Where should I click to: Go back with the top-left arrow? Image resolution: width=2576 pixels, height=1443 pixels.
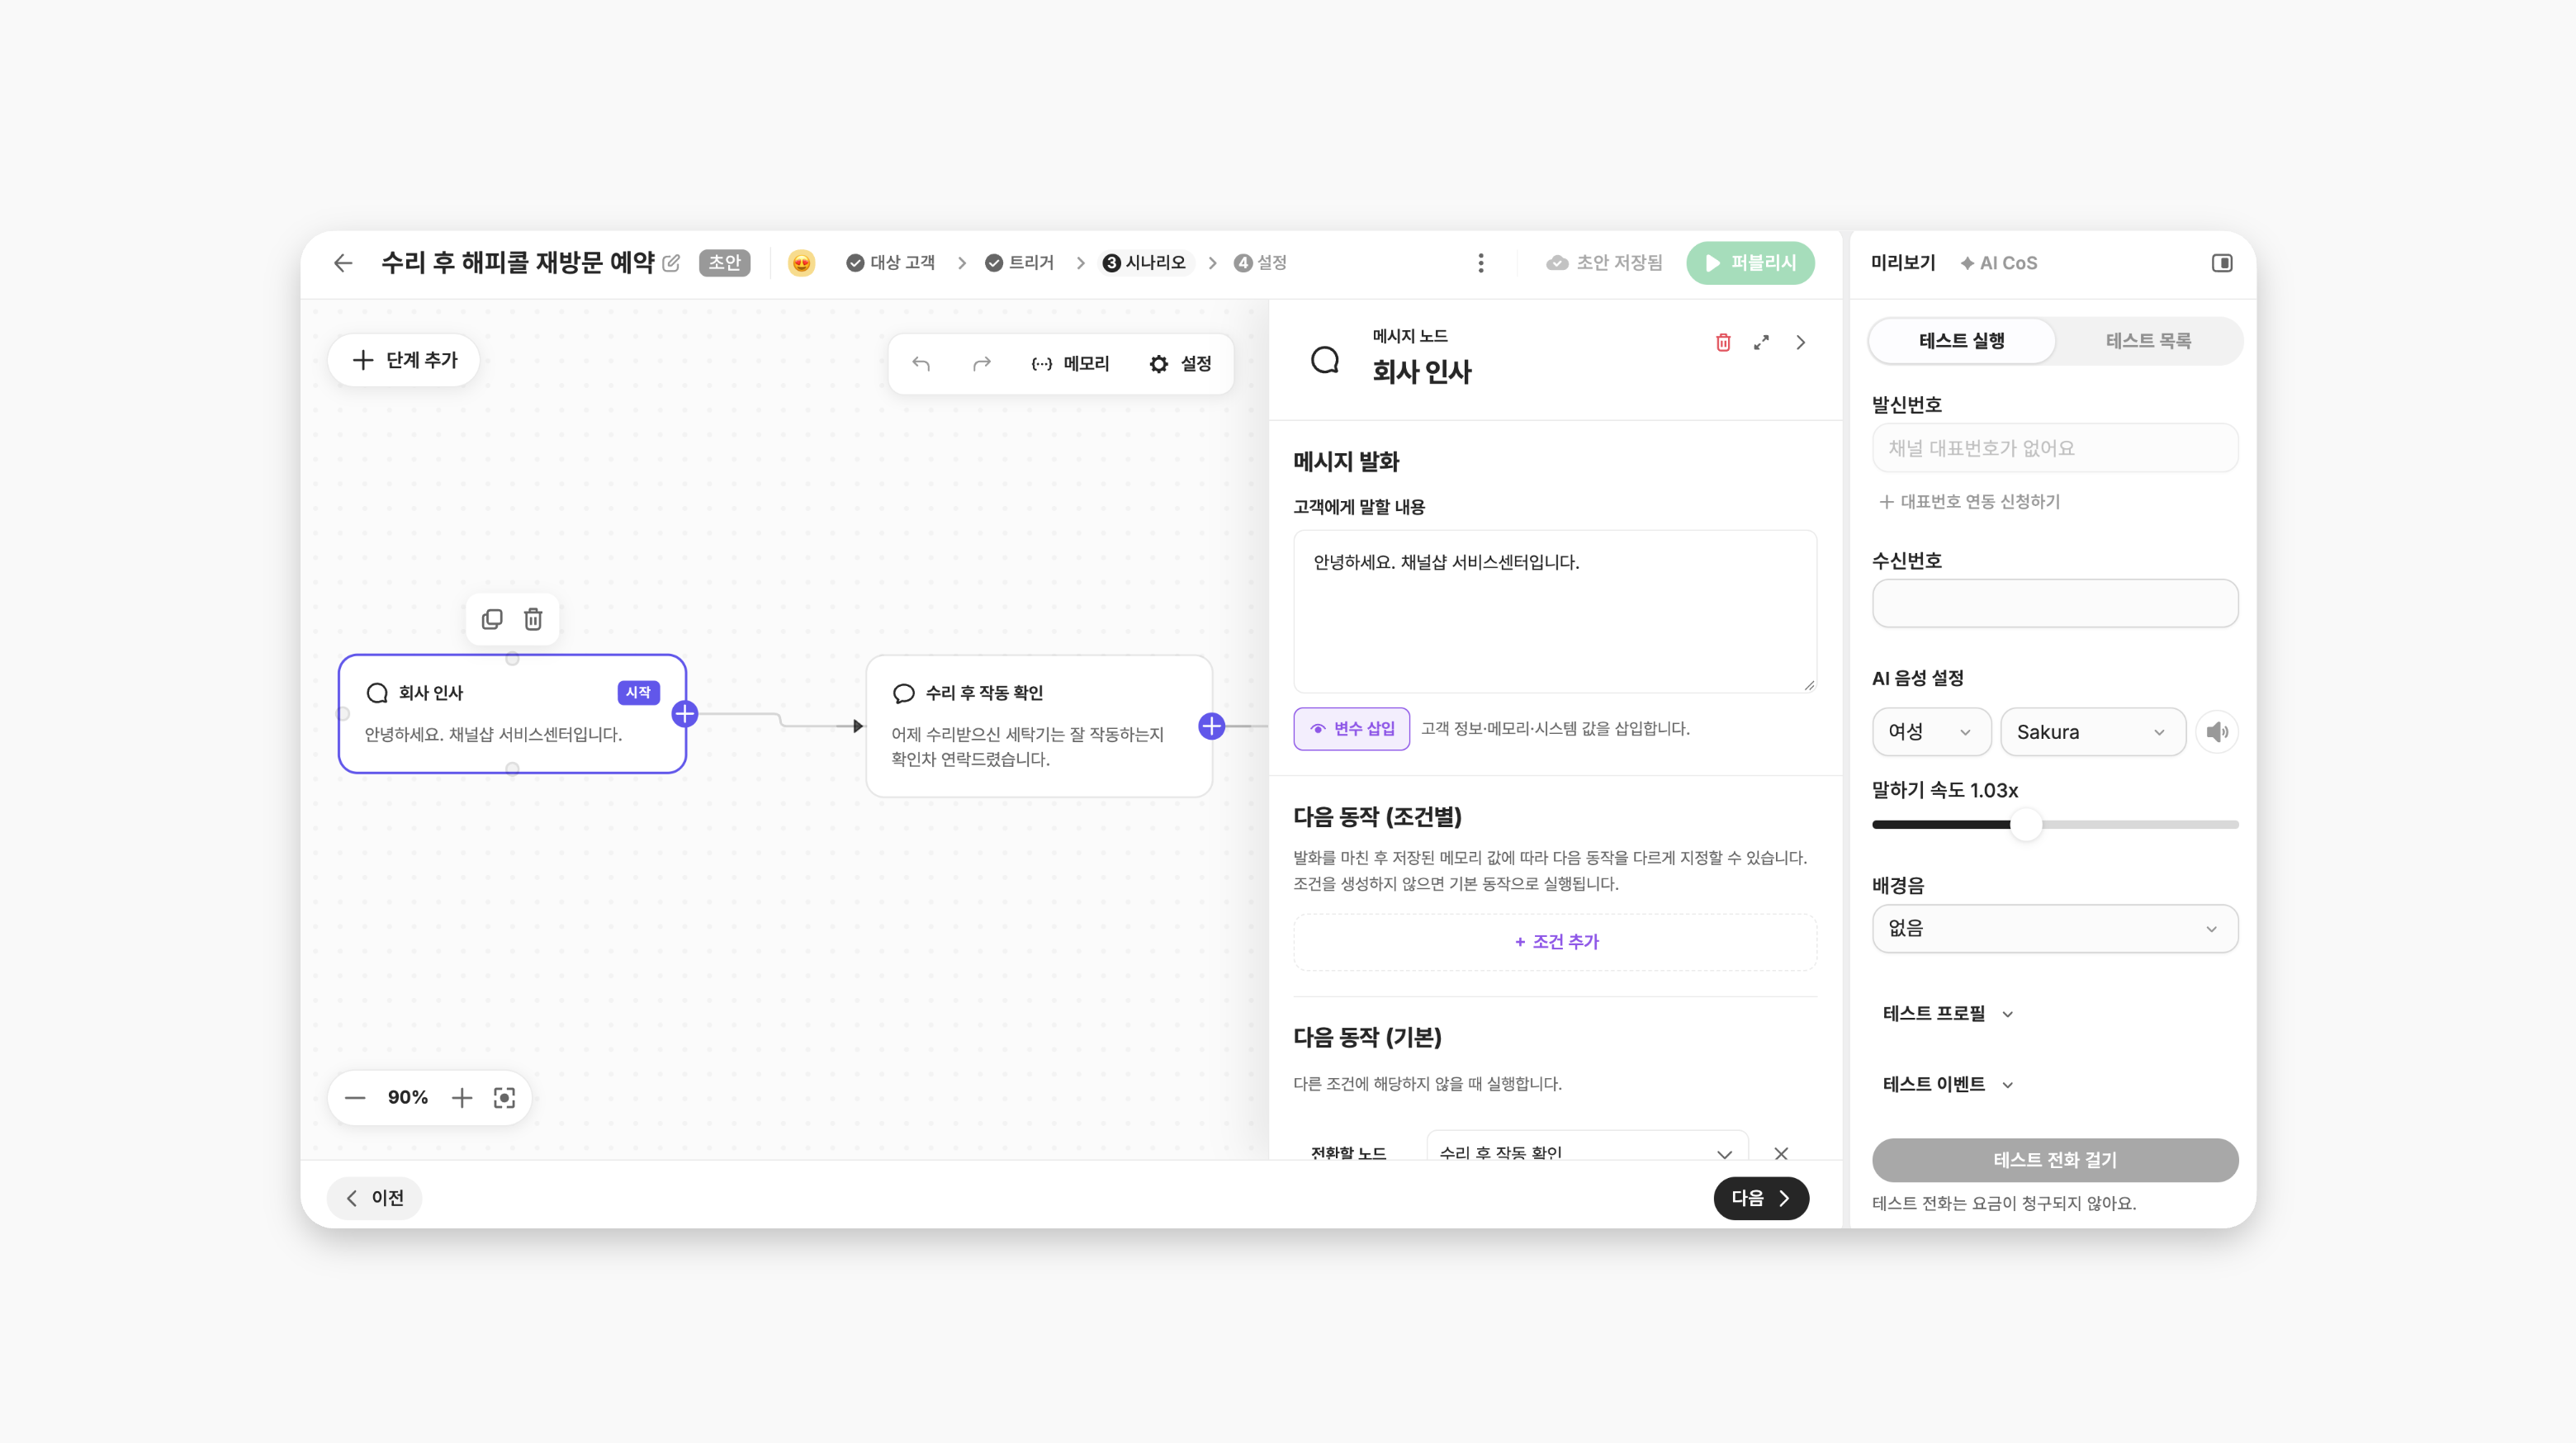(343, 263)
